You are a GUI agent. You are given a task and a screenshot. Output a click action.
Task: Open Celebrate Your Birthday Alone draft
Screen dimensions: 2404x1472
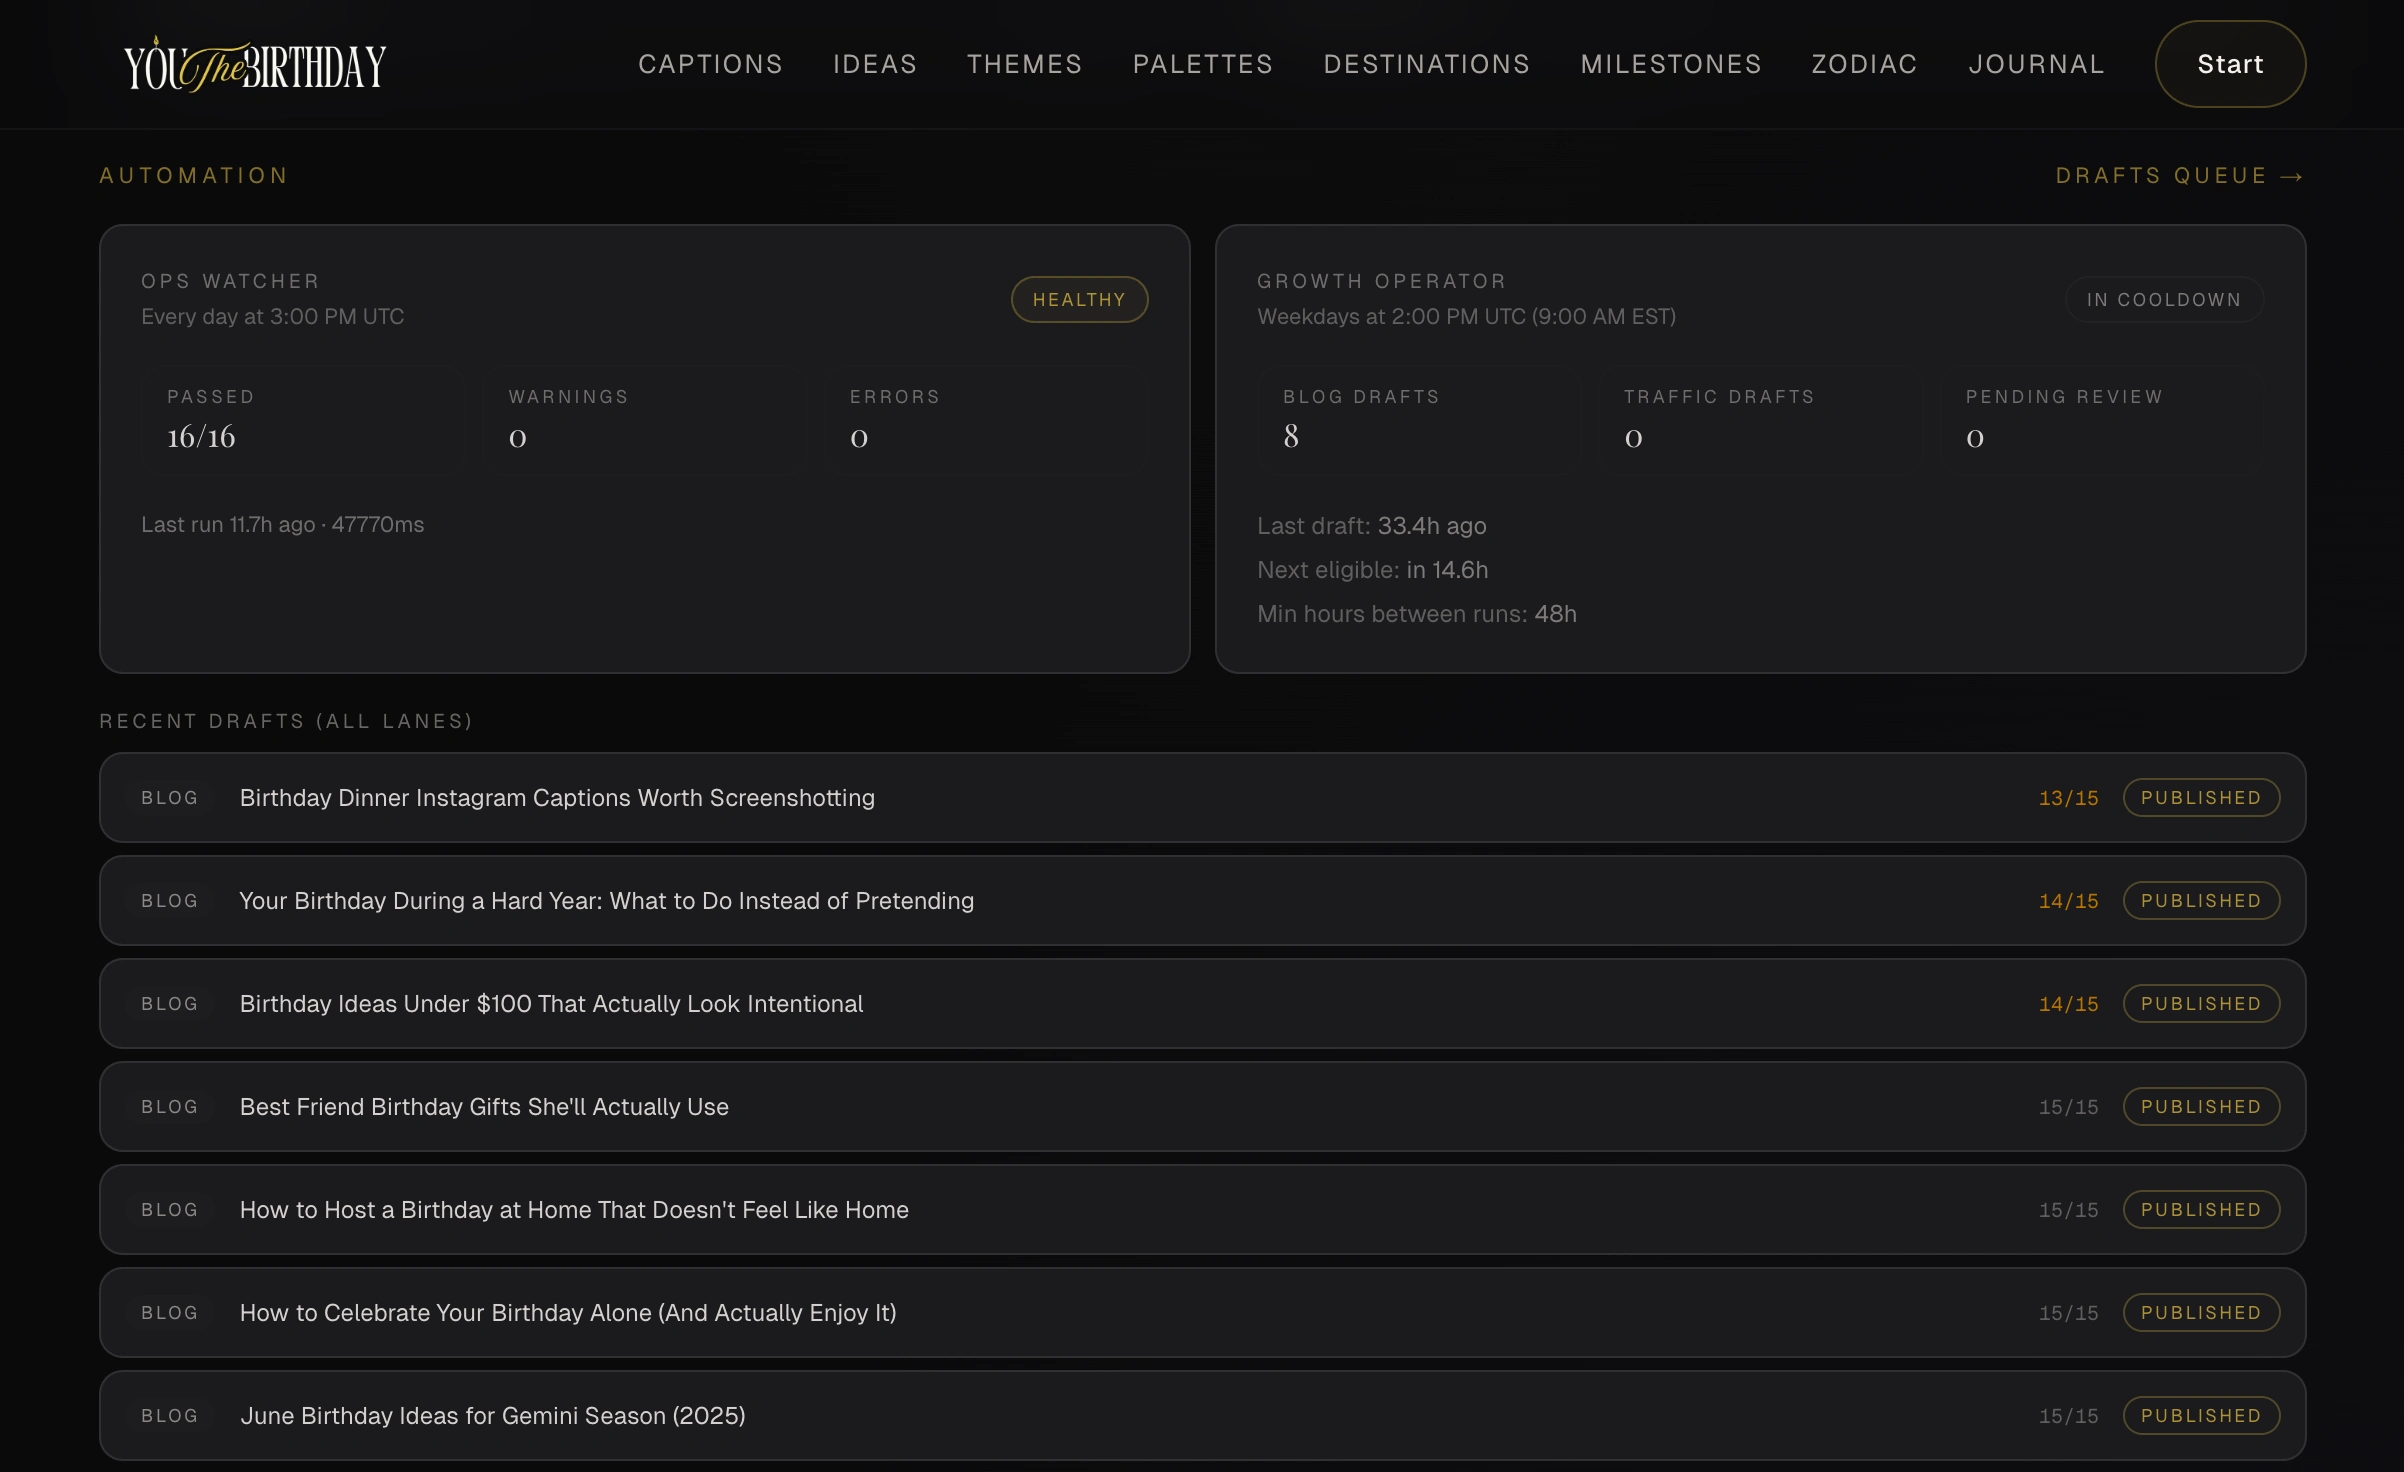[x=568, y=1313]
